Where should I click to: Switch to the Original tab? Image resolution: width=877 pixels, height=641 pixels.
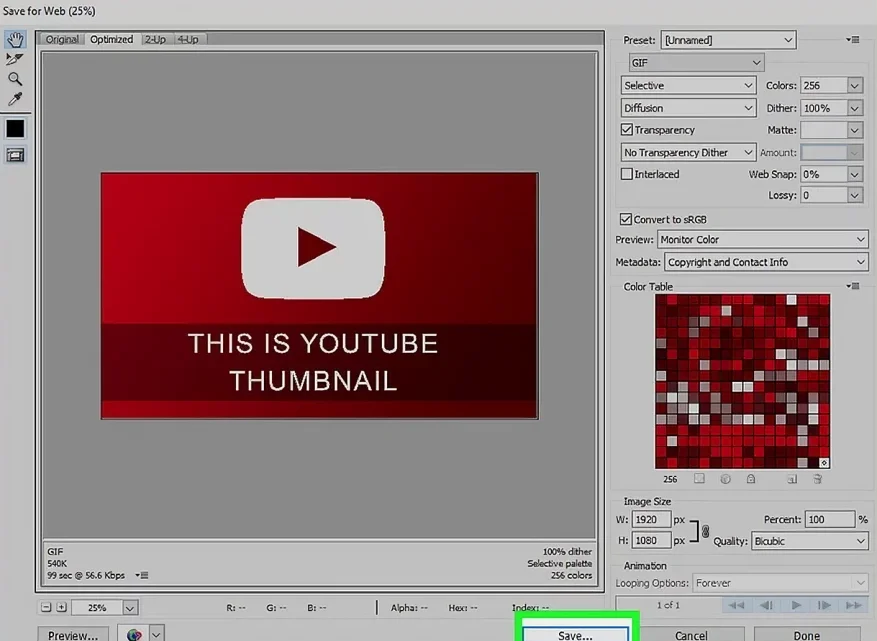click(62, 39)
